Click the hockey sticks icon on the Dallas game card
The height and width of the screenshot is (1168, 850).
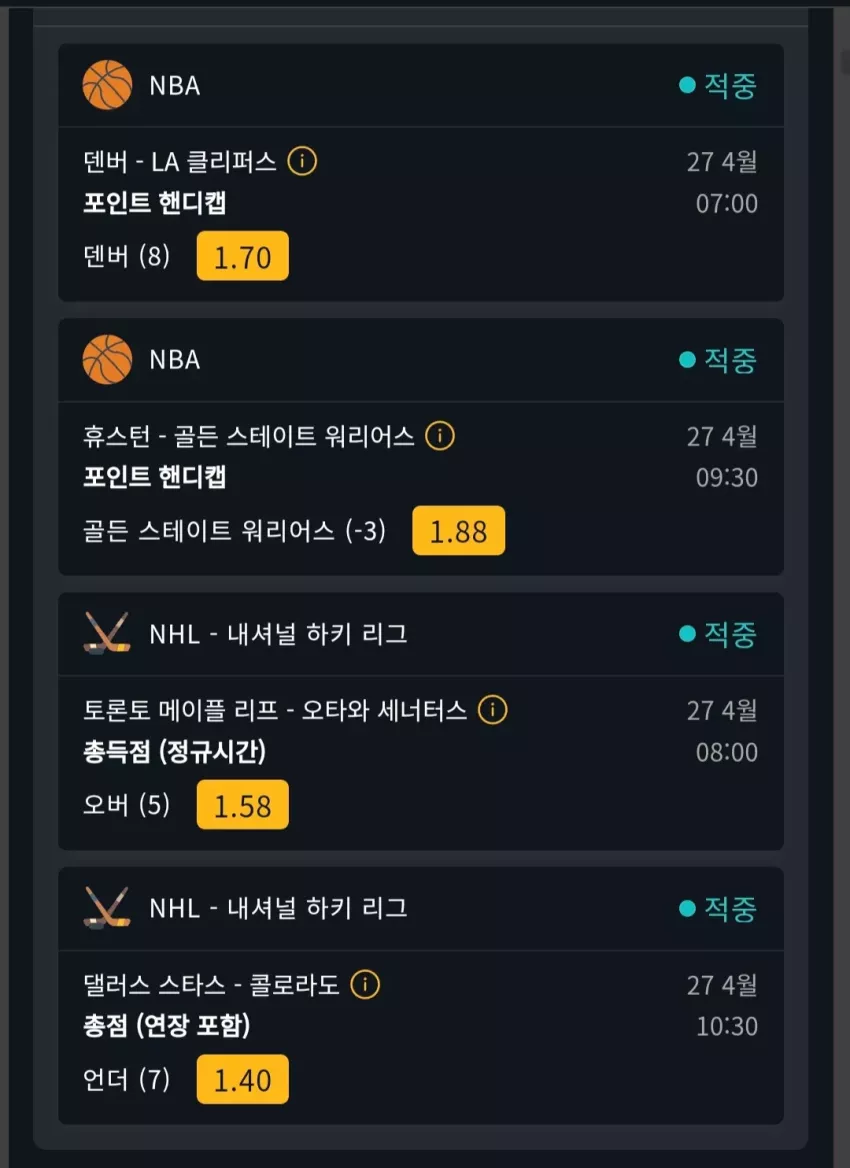(x=107, y=908)
